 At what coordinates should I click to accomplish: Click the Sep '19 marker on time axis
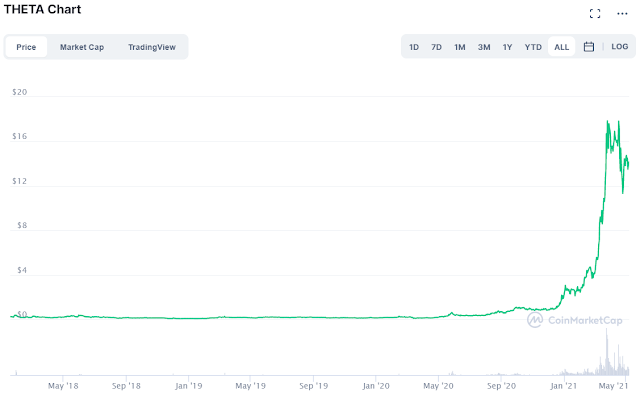click(x=313, y=386)
